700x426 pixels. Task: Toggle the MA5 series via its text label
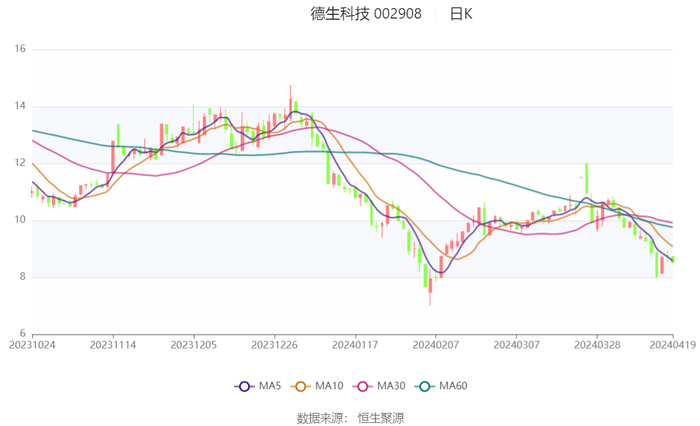(x=269, y=386)
